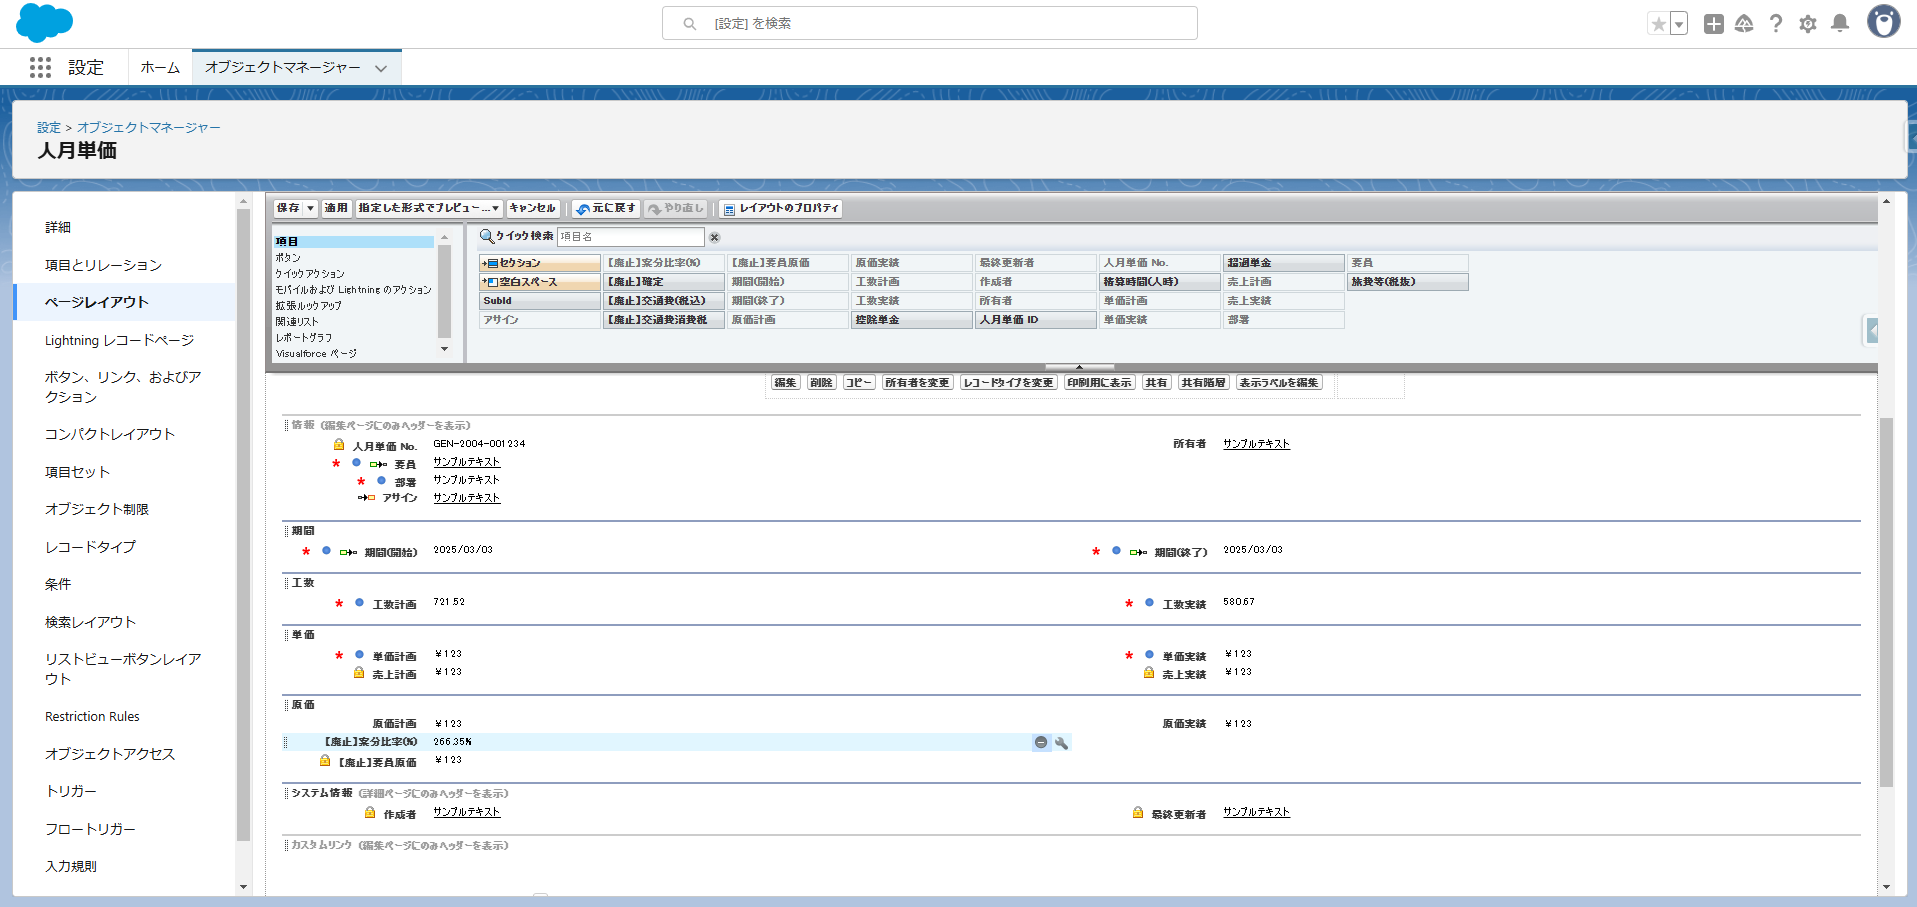Click the setup search field
1917x907 pixels.
click(930, 23)
